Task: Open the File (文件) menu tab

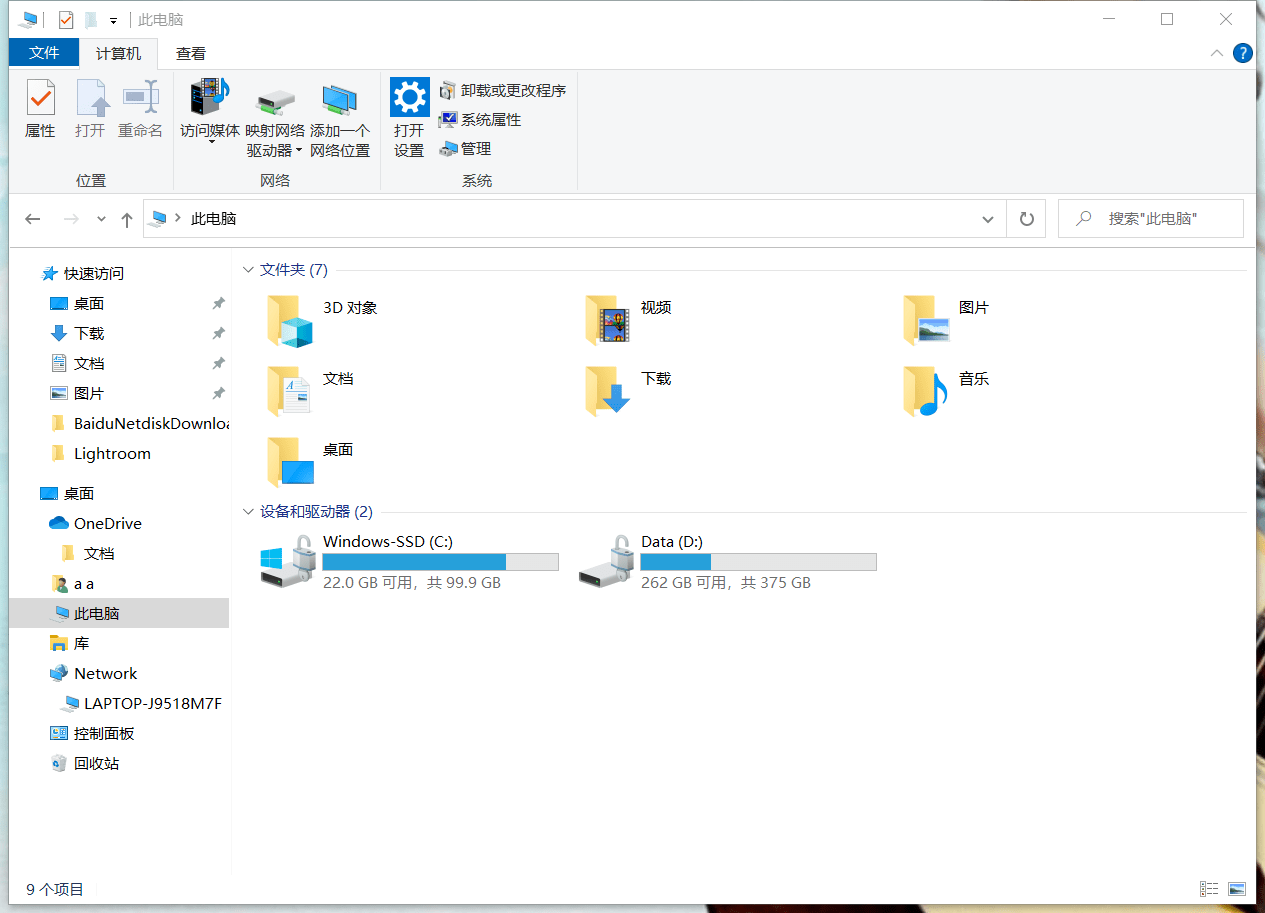Action: pyautogui.click(x=44, y=53)
